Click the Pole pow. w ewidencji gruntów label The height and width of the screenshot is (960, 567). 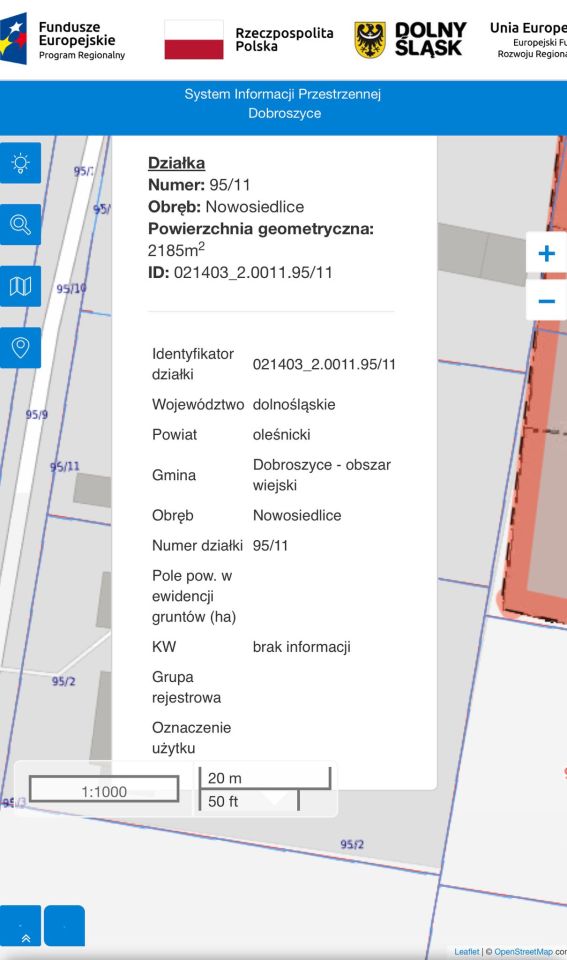[194, 596]
